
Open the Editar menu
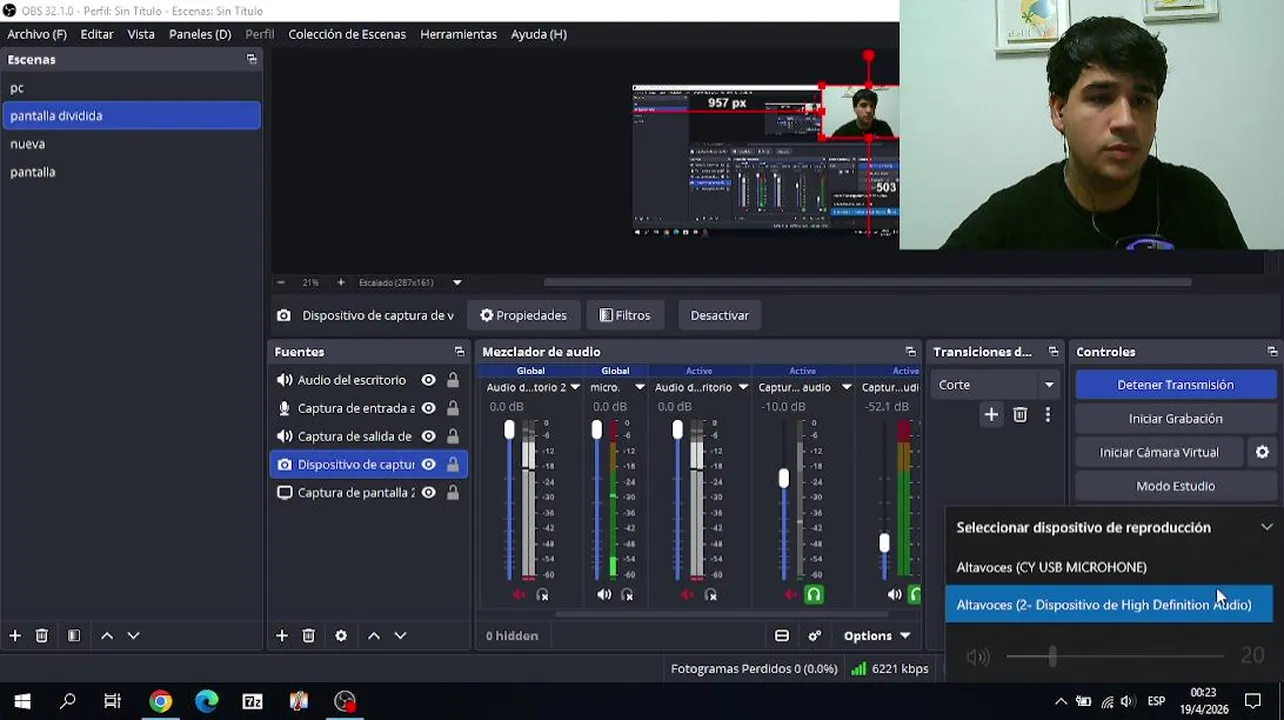click(97, 34)
